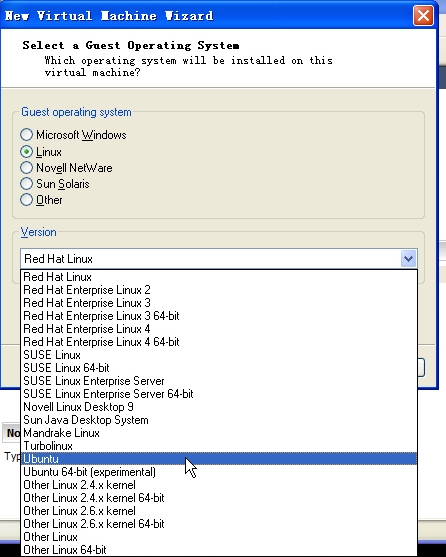
Task: Select Other Linux 64-bit option
Action: pyautogui.click(x=219, y=550)
